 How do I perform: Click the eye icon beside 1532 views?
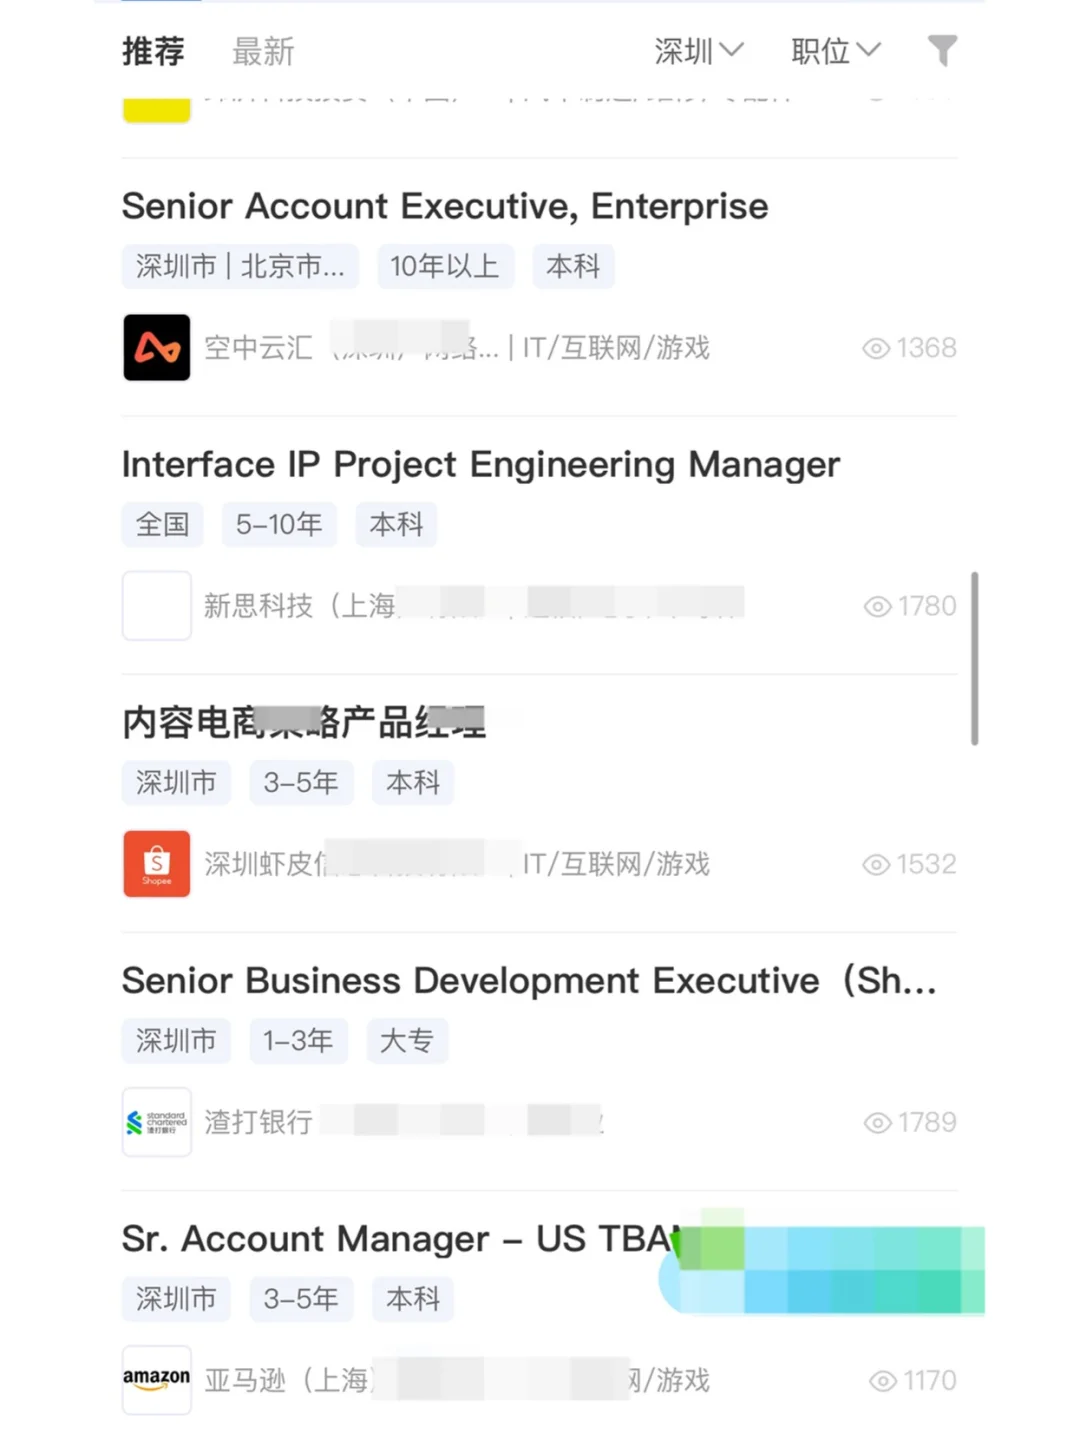(x=876, y=864)
